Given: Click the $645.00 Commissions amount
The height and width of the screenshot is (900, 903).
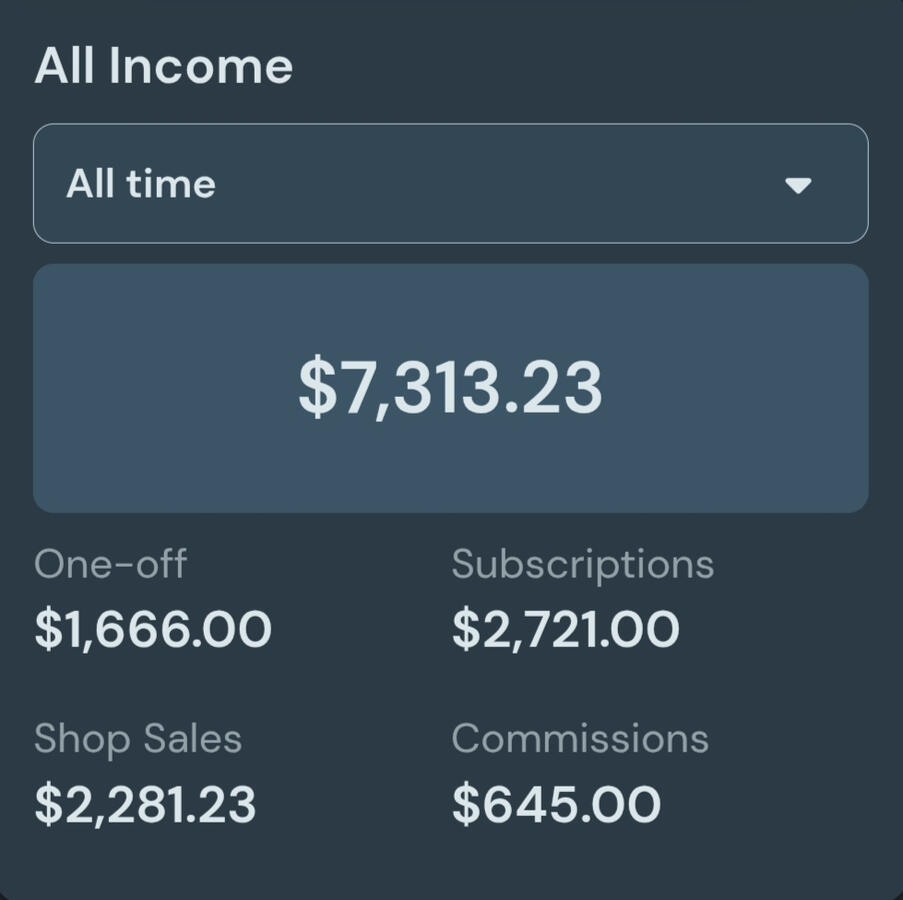Looking at the screenshot, I should coord(556,805).
